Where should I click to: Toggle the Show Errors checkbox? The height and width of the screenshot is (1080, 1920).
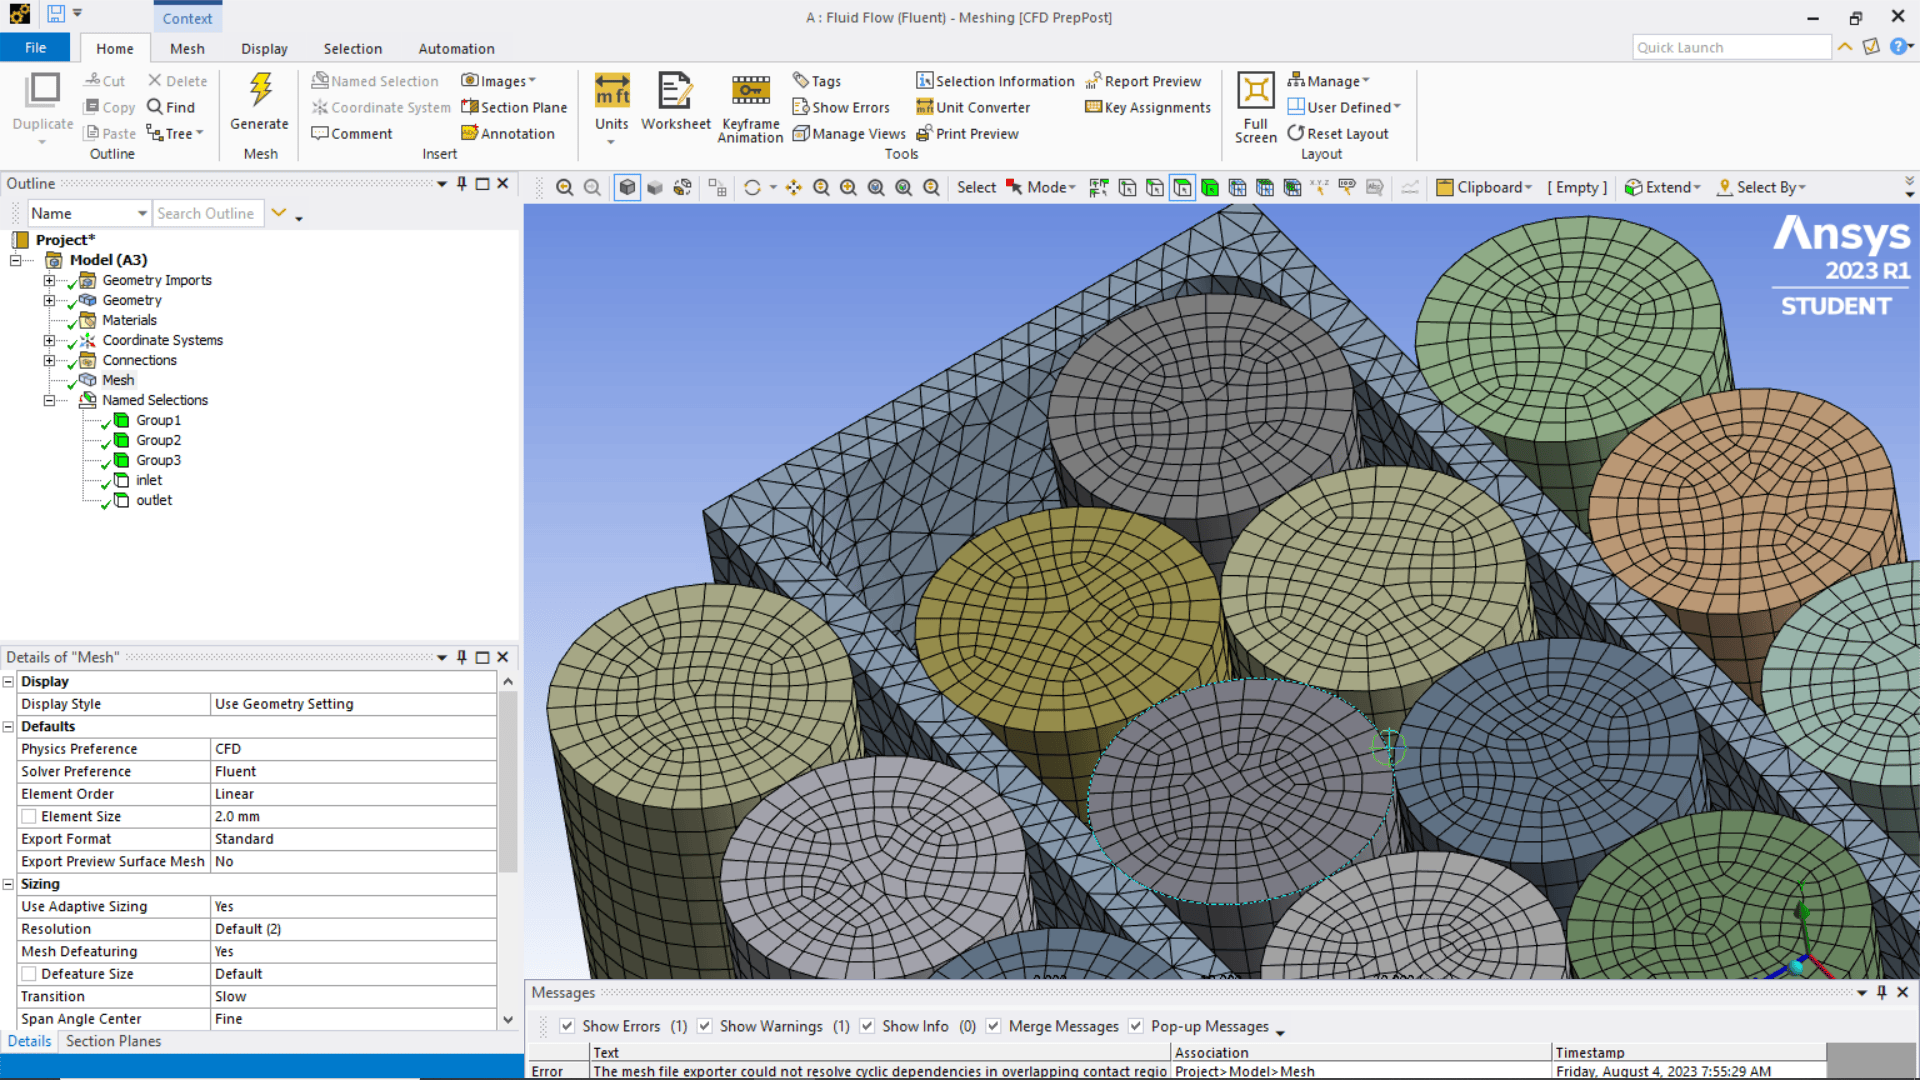pos(567,1026)
